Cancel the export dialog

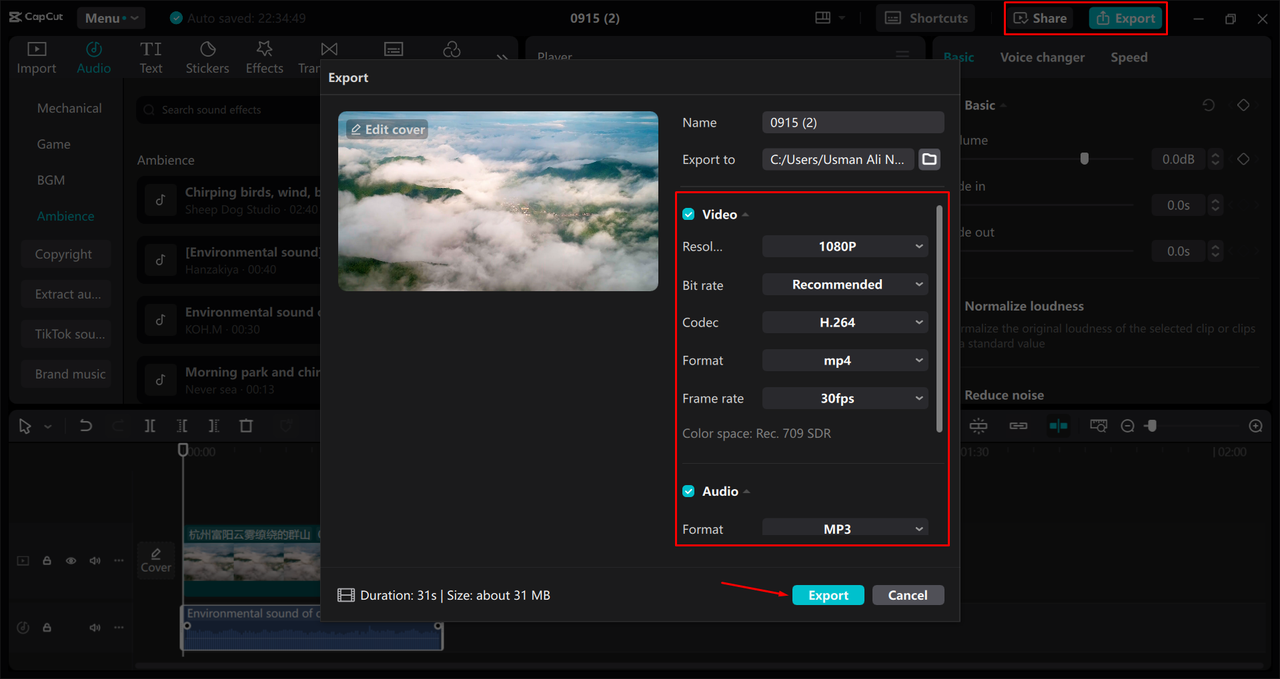(x=908, y=595)
